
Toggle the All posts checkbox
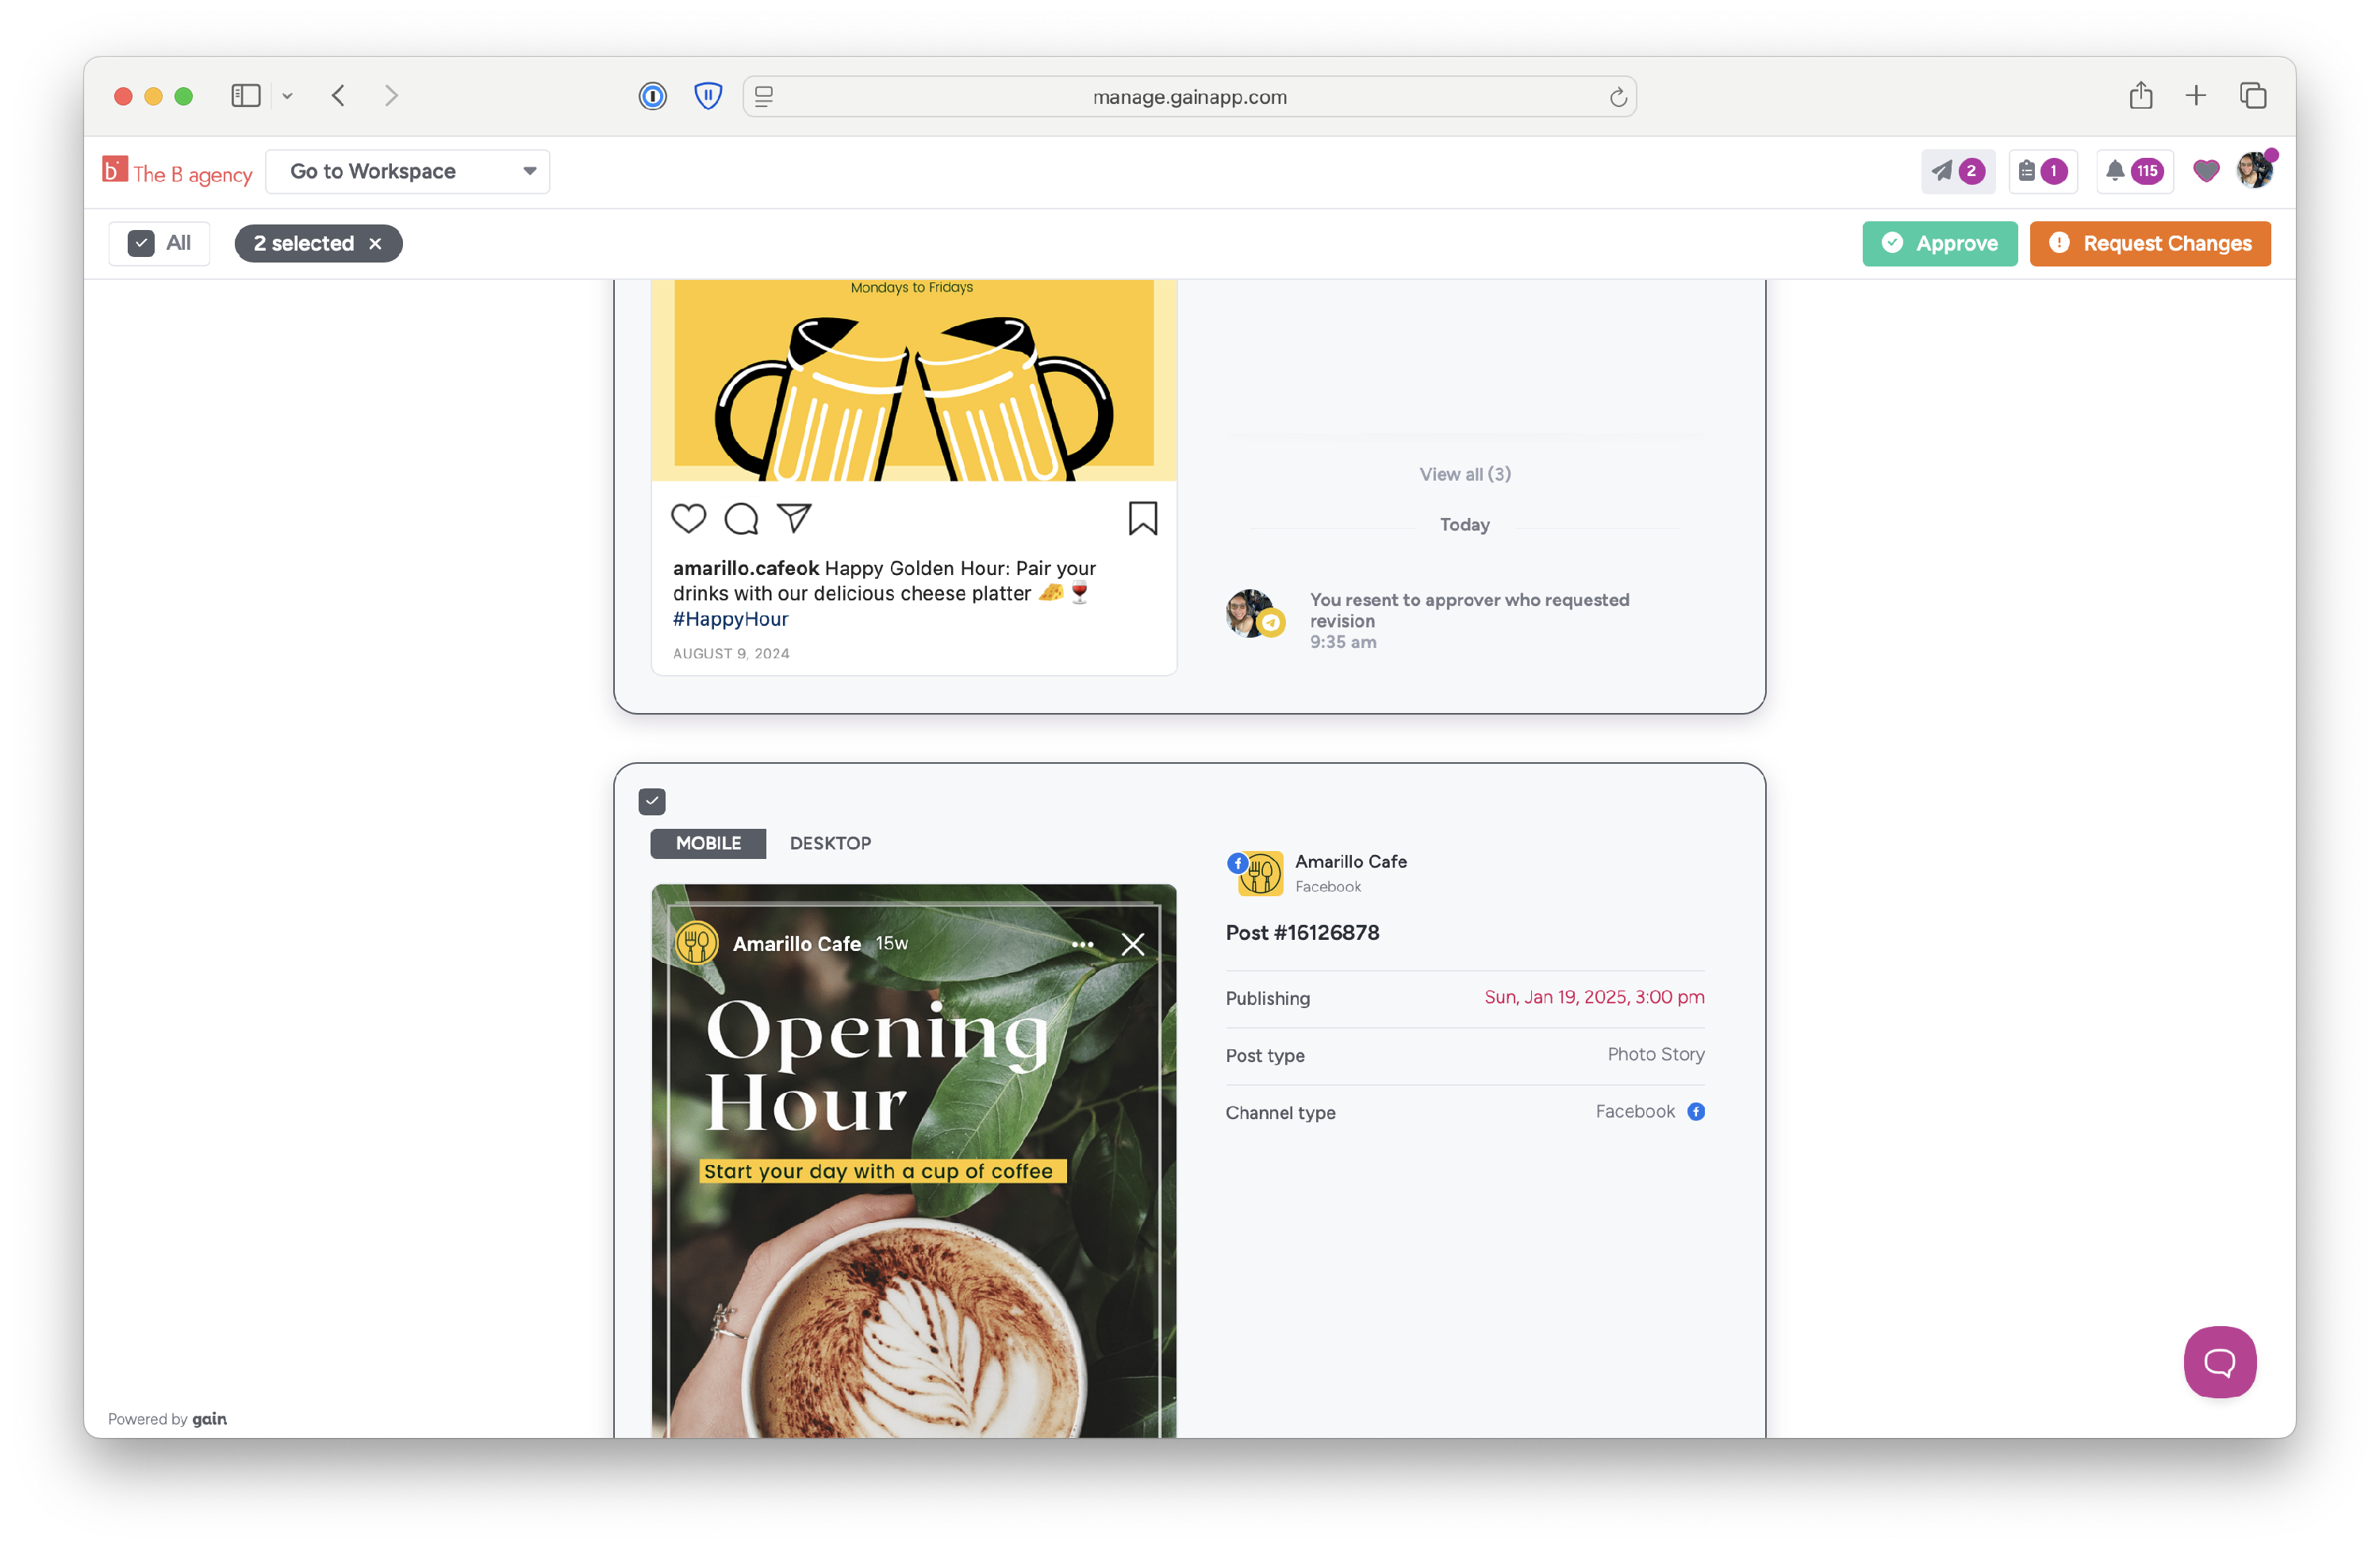tap(142, 243)
